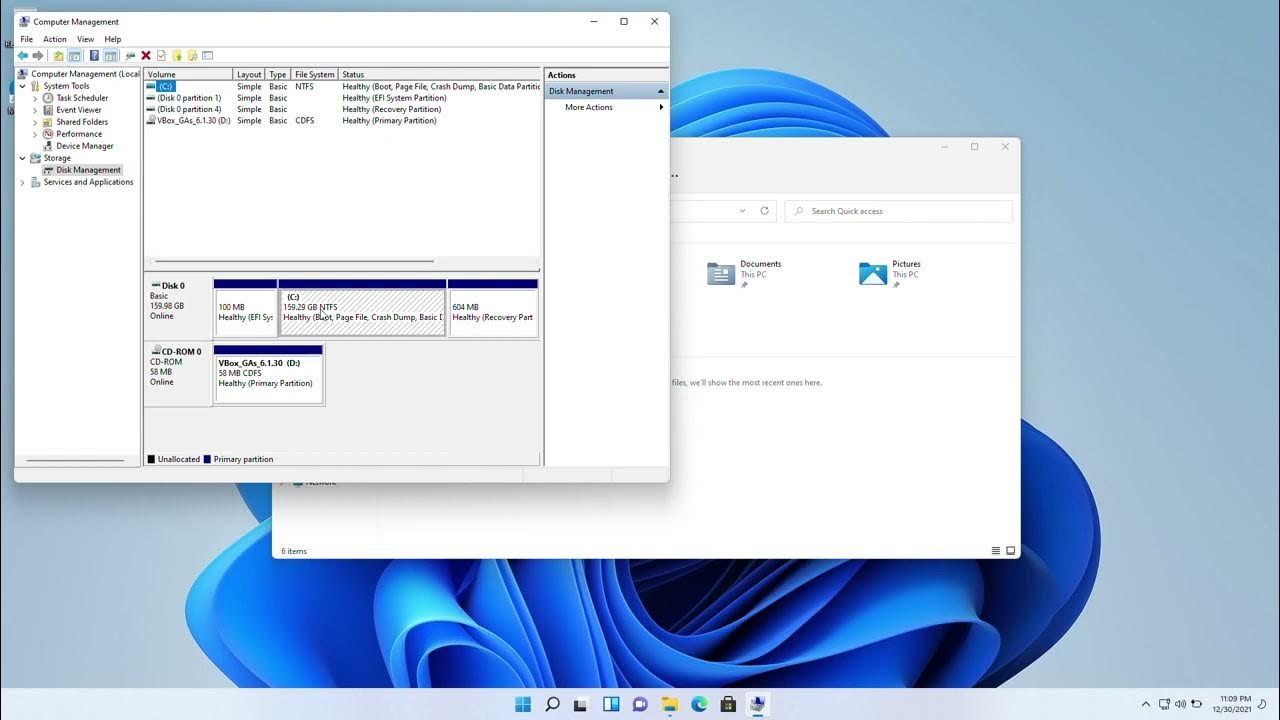Viewport: 1280px width, 720px height.
Task: Select the (Disk 0 partition 1) volume row
Action: [x=342, y=98]
